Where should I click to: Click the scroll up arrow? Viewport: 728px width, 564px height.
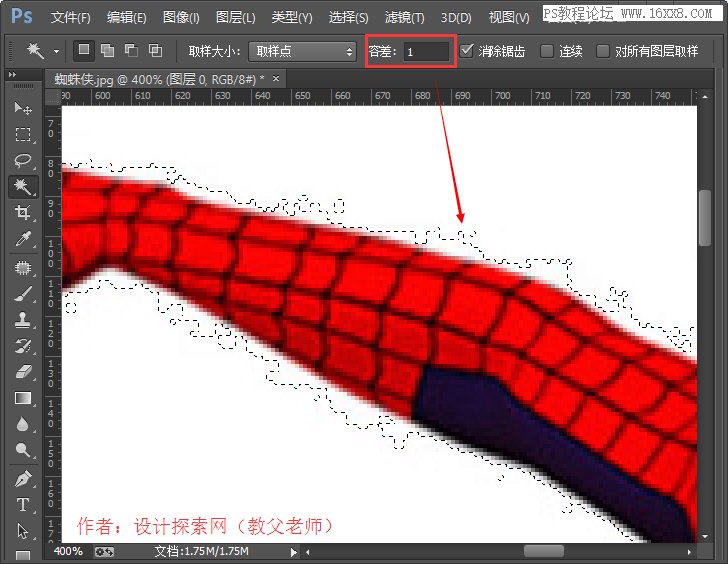[x=705, y=97]
